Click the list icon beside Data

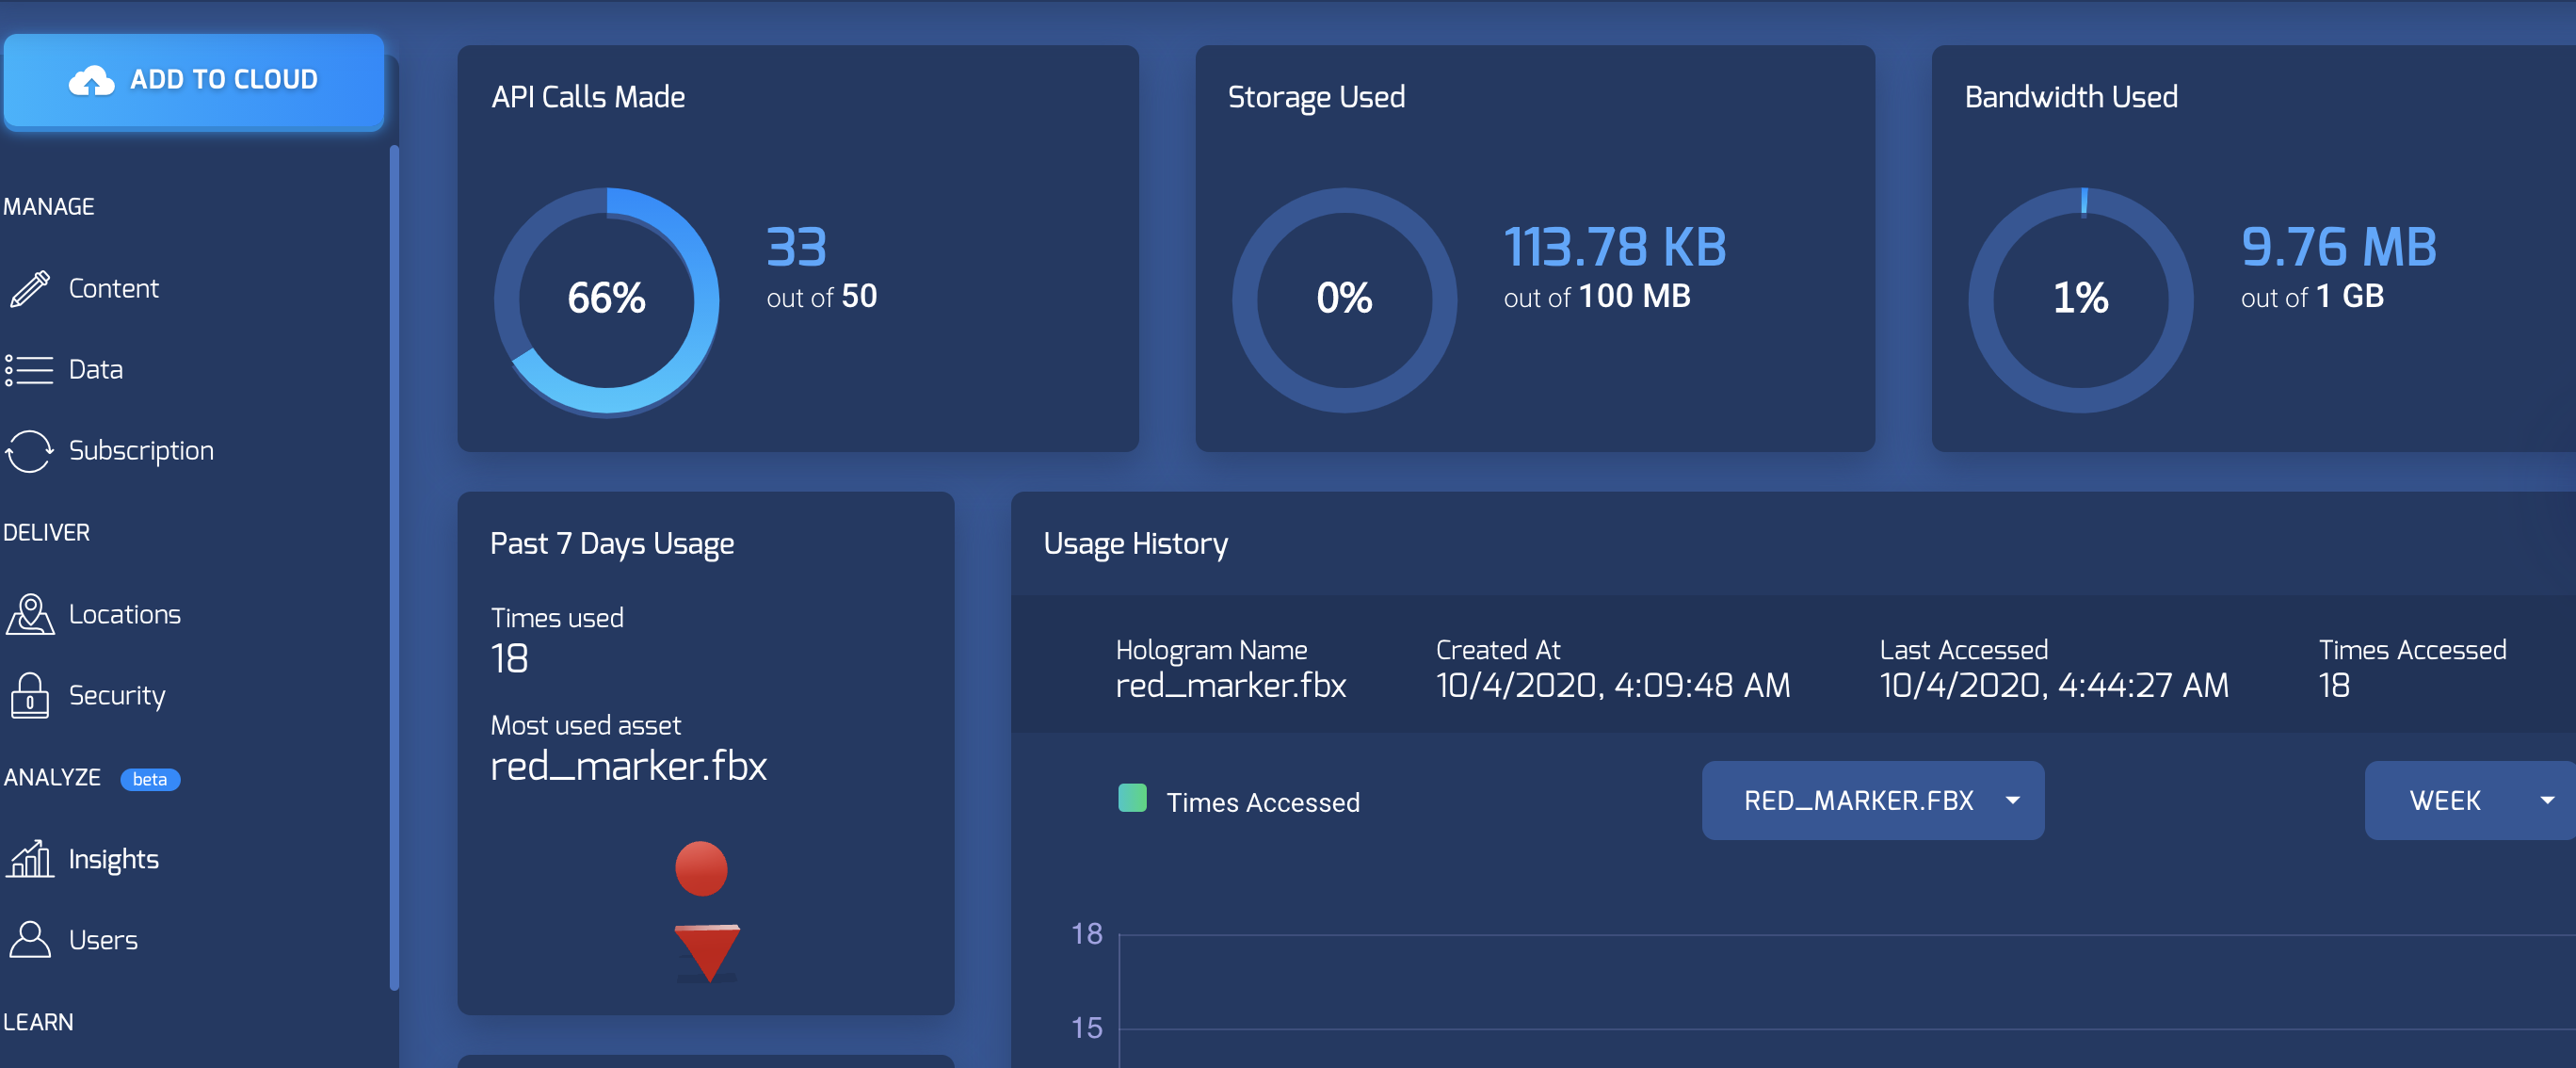click(30, 370)
